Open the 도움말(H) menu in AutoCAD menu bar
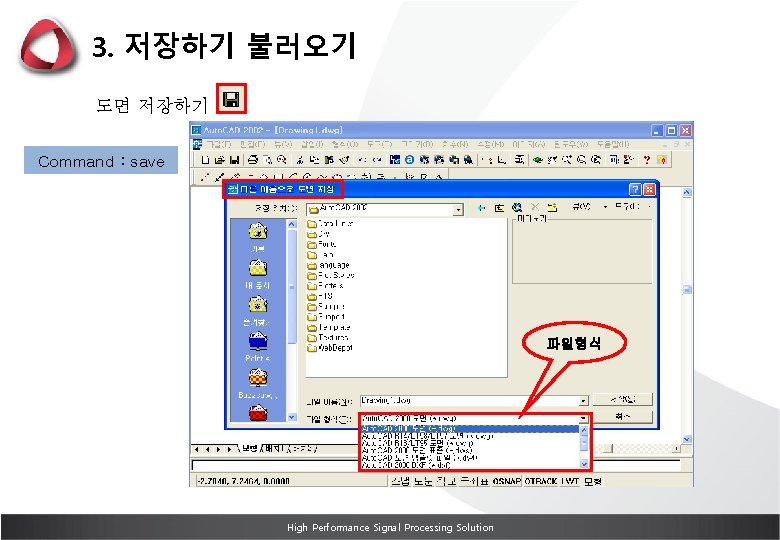The image size is (780, 540). tap(613, 144)
